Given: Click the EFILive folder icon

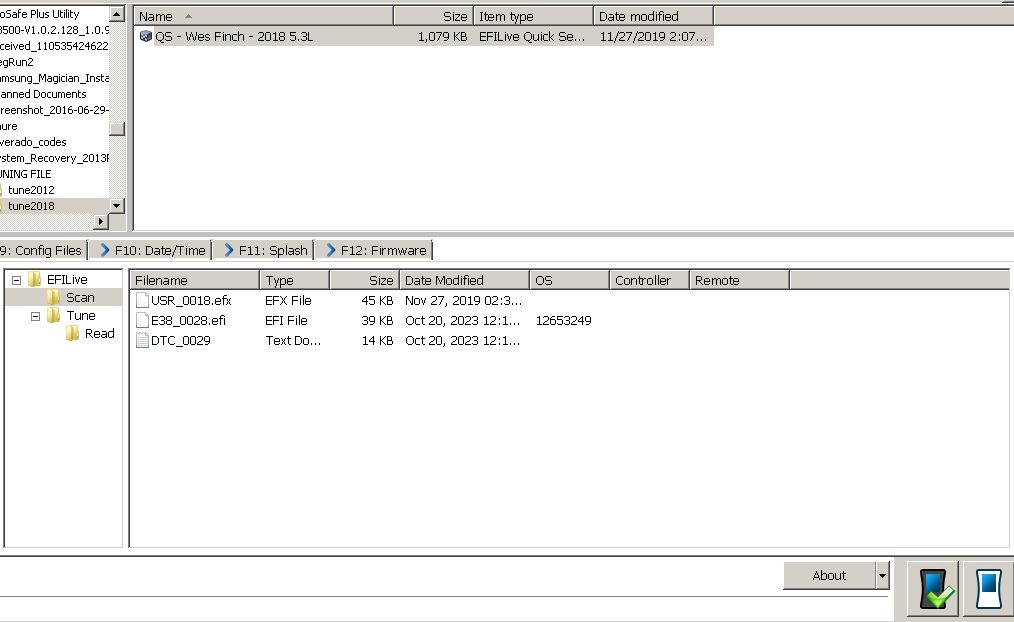Looking at the screenshot, I should [35, 279].
